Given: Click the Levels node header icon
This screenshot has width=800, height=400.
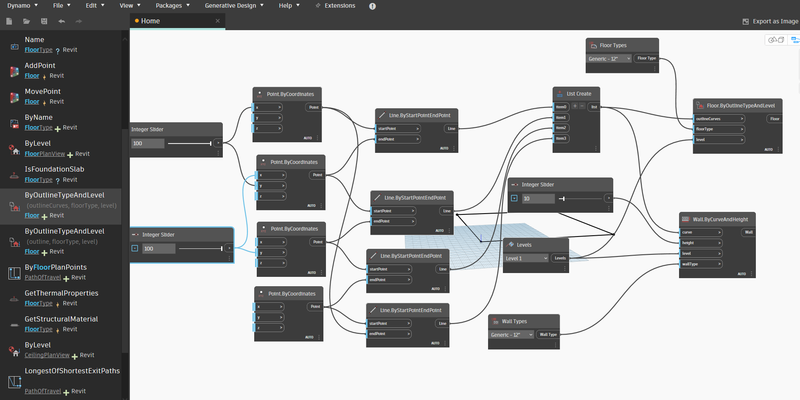Looking at the screenshot, I should click(x=511, y=245).
